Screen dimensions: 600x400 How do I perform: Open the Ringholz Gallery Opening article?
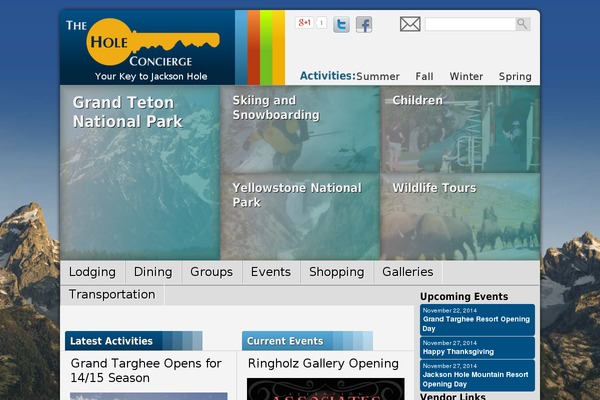[323, 363]
